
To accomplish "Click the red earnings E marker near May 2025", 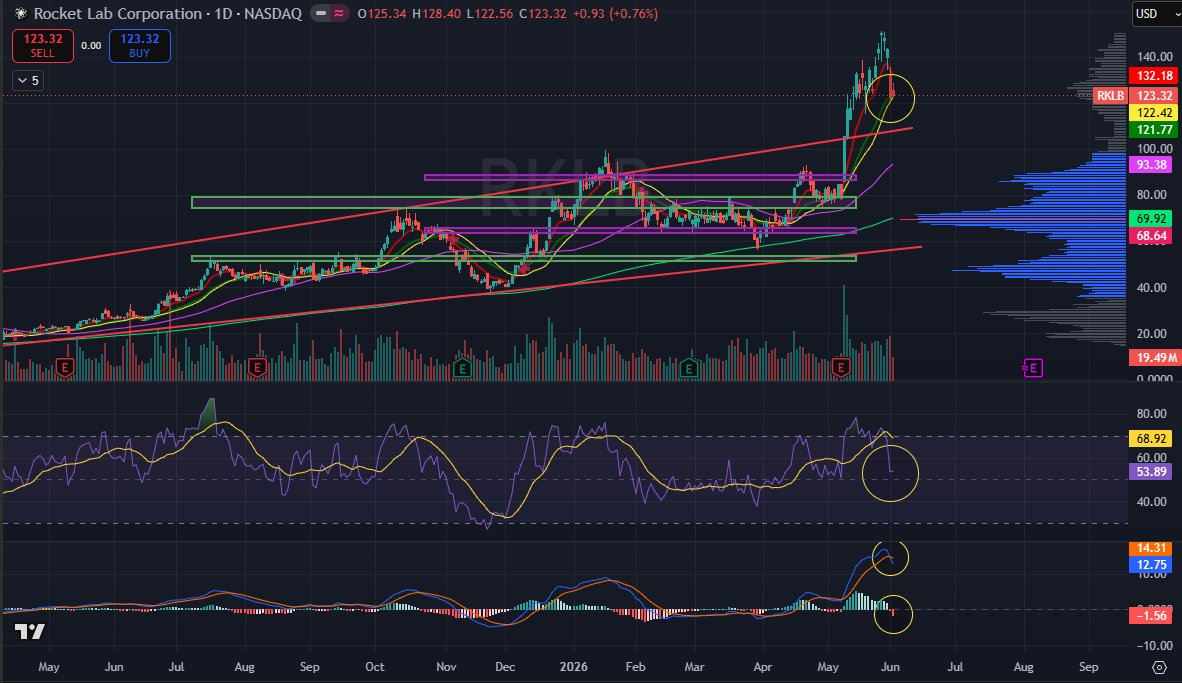I will pos(65,368).
